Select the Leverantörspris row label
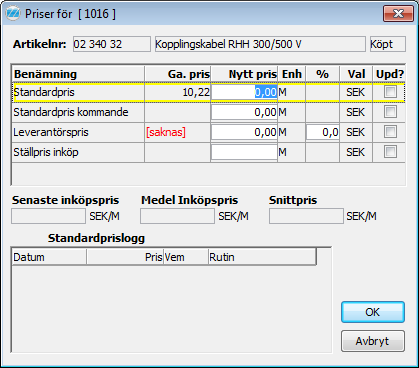The image size is (419, 368). click(x=51, y=132)
